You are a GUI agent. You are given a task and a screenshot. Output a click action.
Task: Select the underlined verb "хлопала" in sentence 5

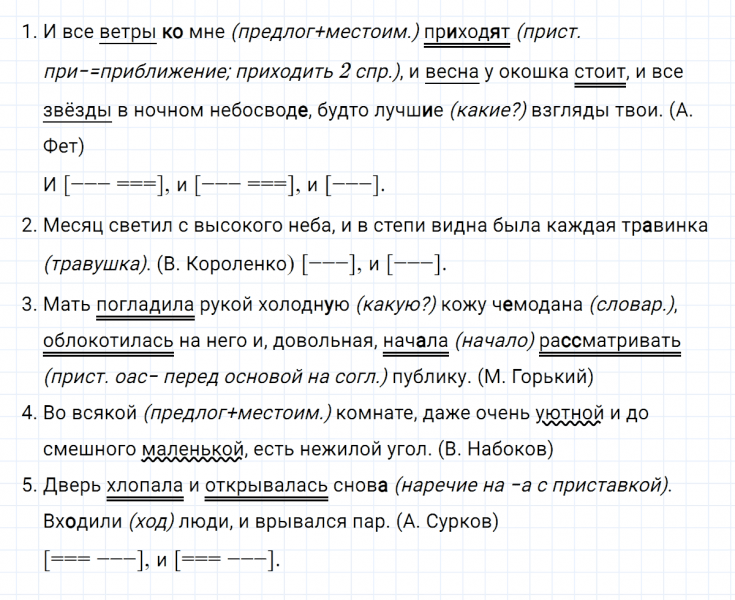tap(144, 484)
